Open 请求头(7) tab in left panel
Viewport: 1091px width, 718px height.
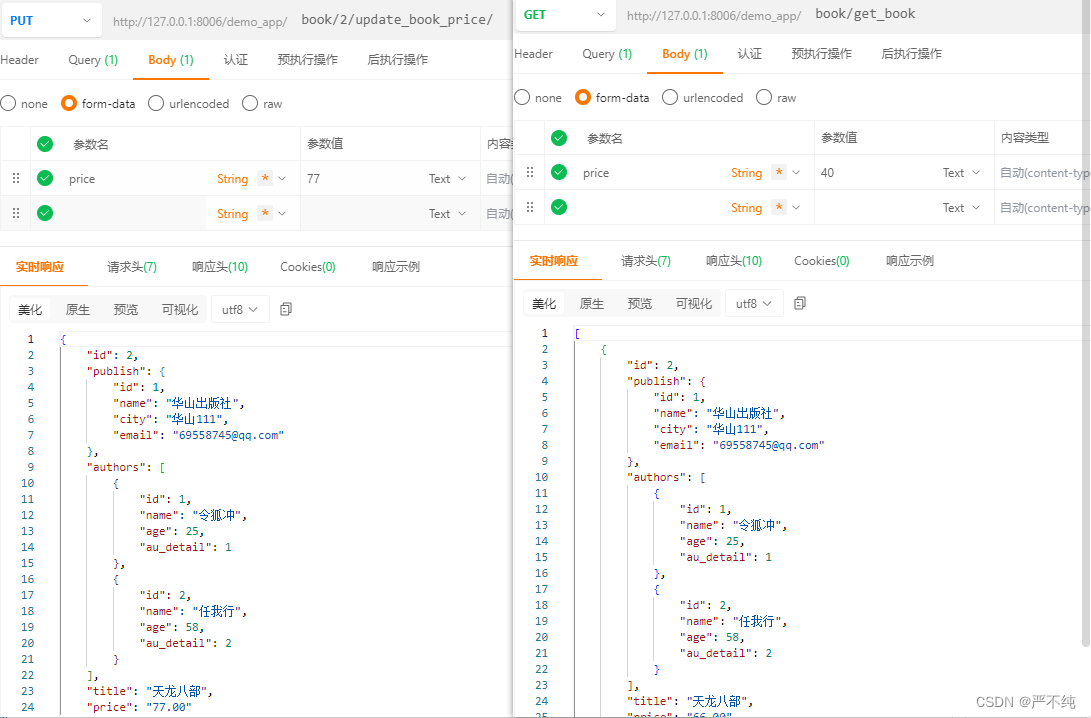pos(132,267)
